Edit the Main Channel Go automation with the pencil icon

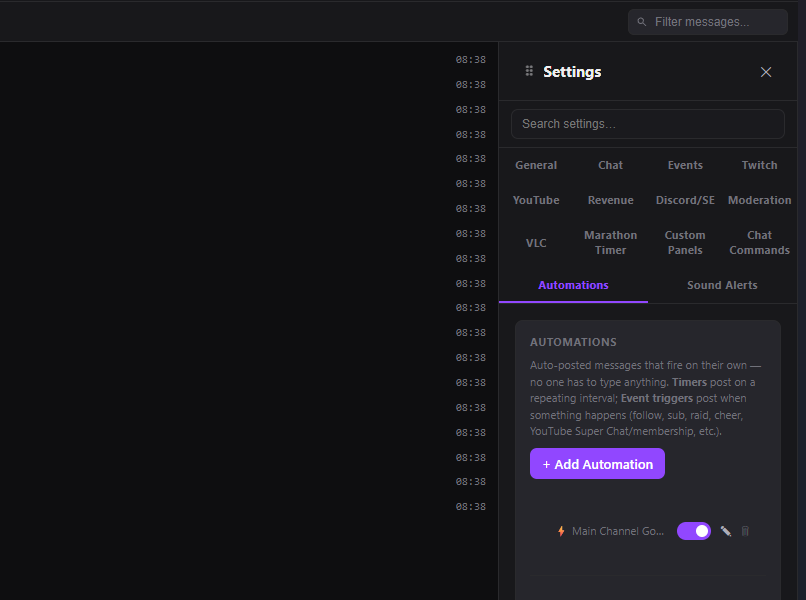(726, 531)
